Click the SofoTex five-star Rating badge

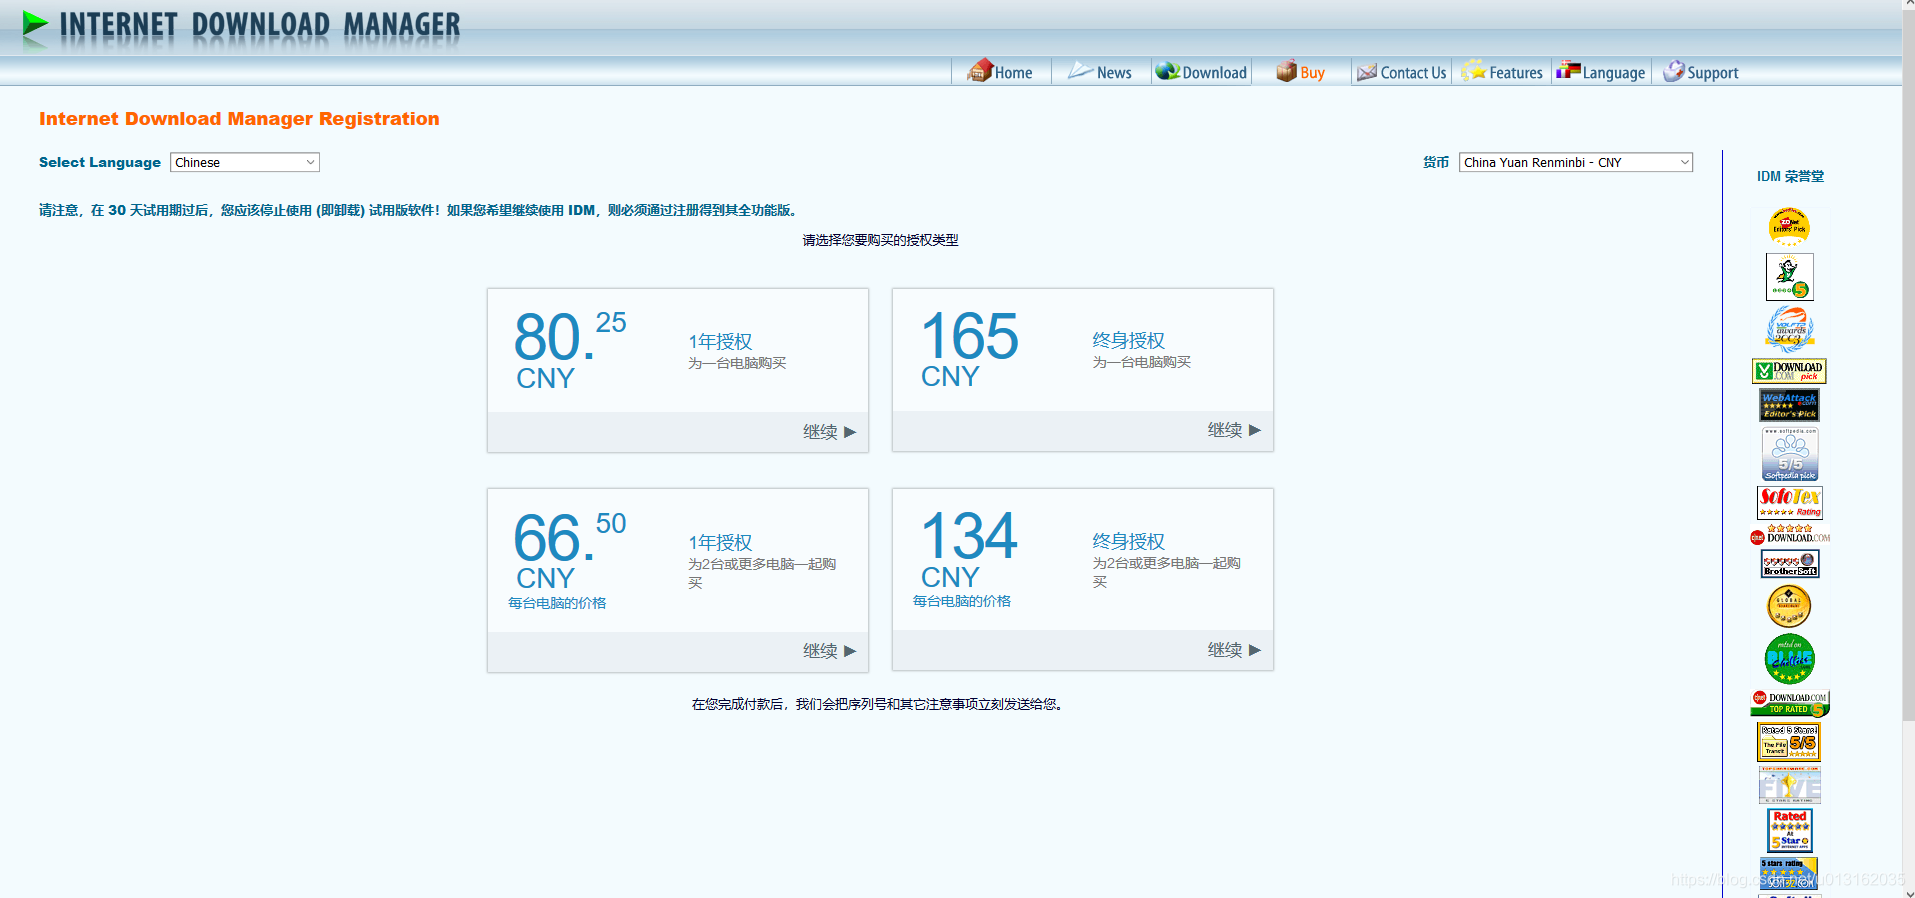[1789, 502]
